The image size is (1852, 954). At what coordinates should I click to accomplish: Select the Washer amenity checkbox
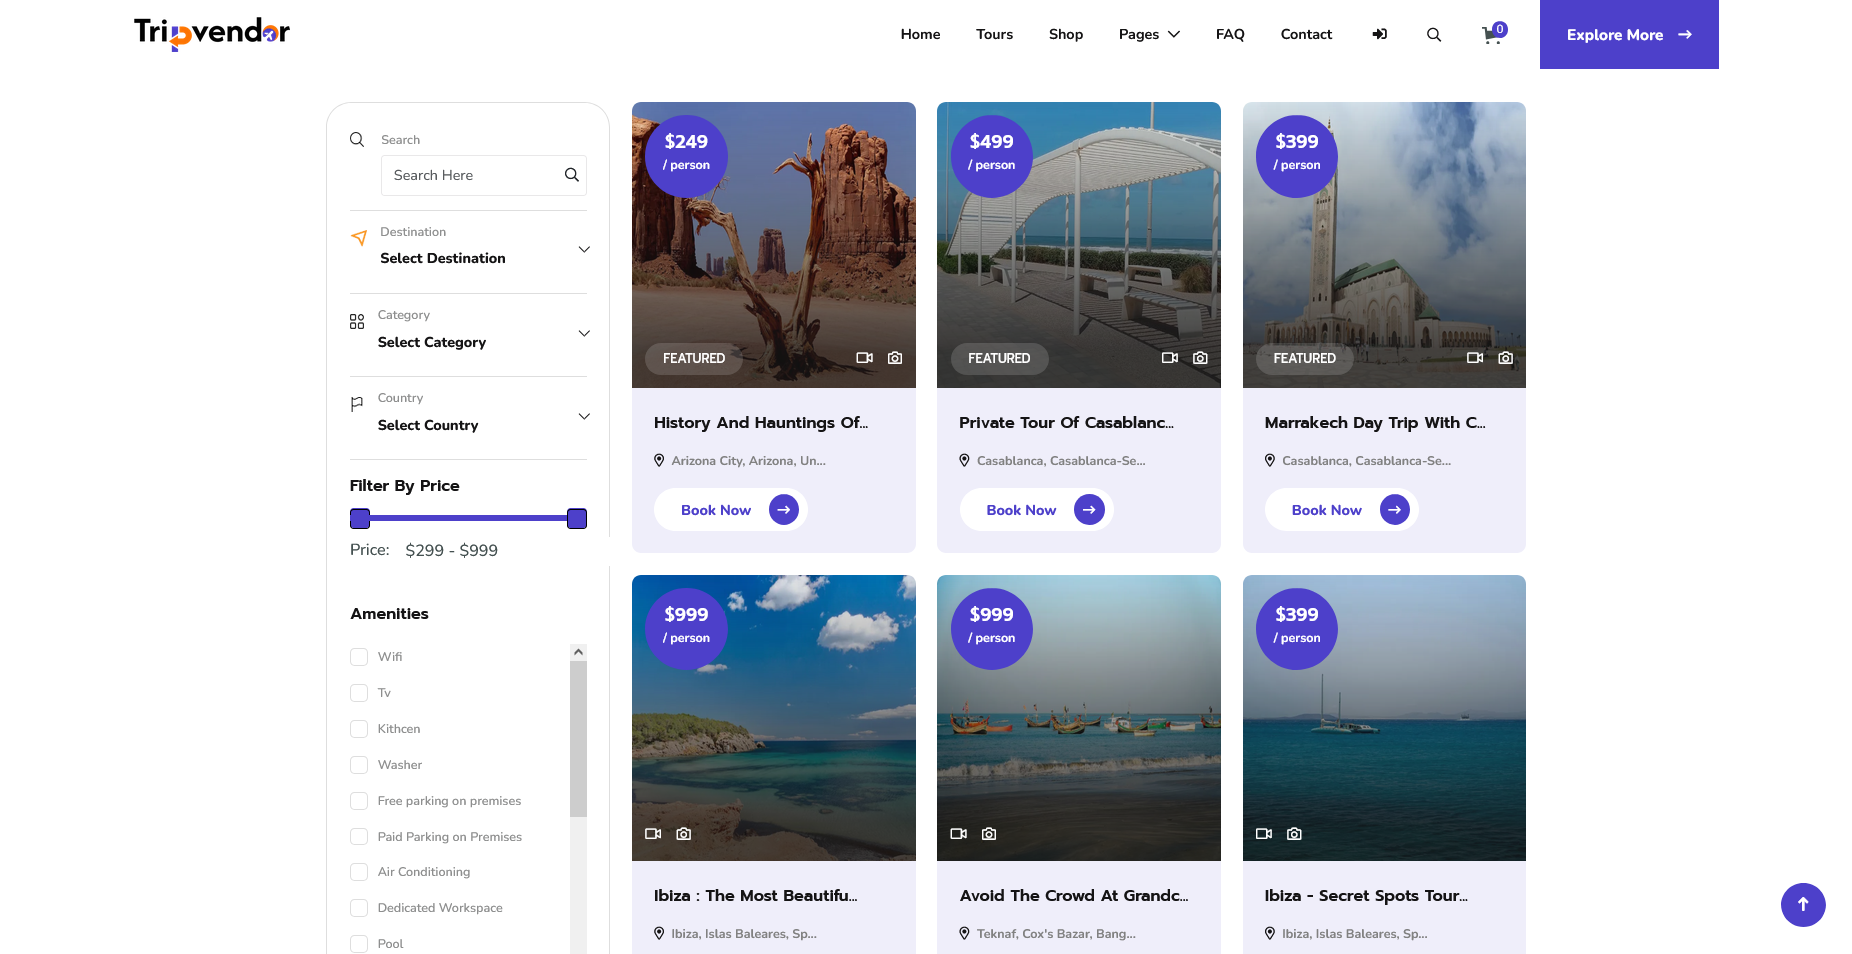359,765
